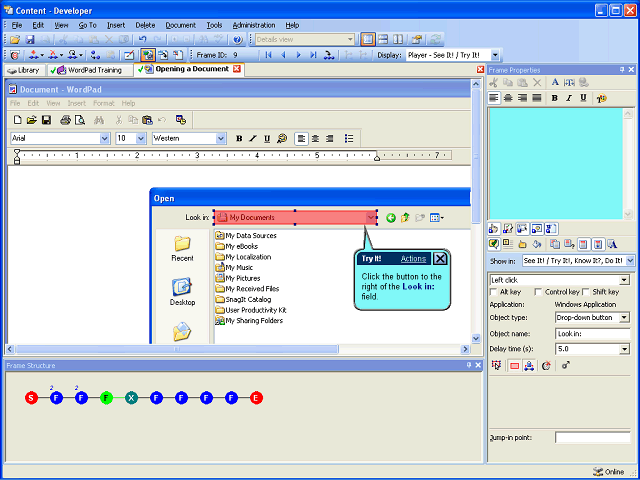
Task: Go to Next Frame arrow
Action: [298, 55]
